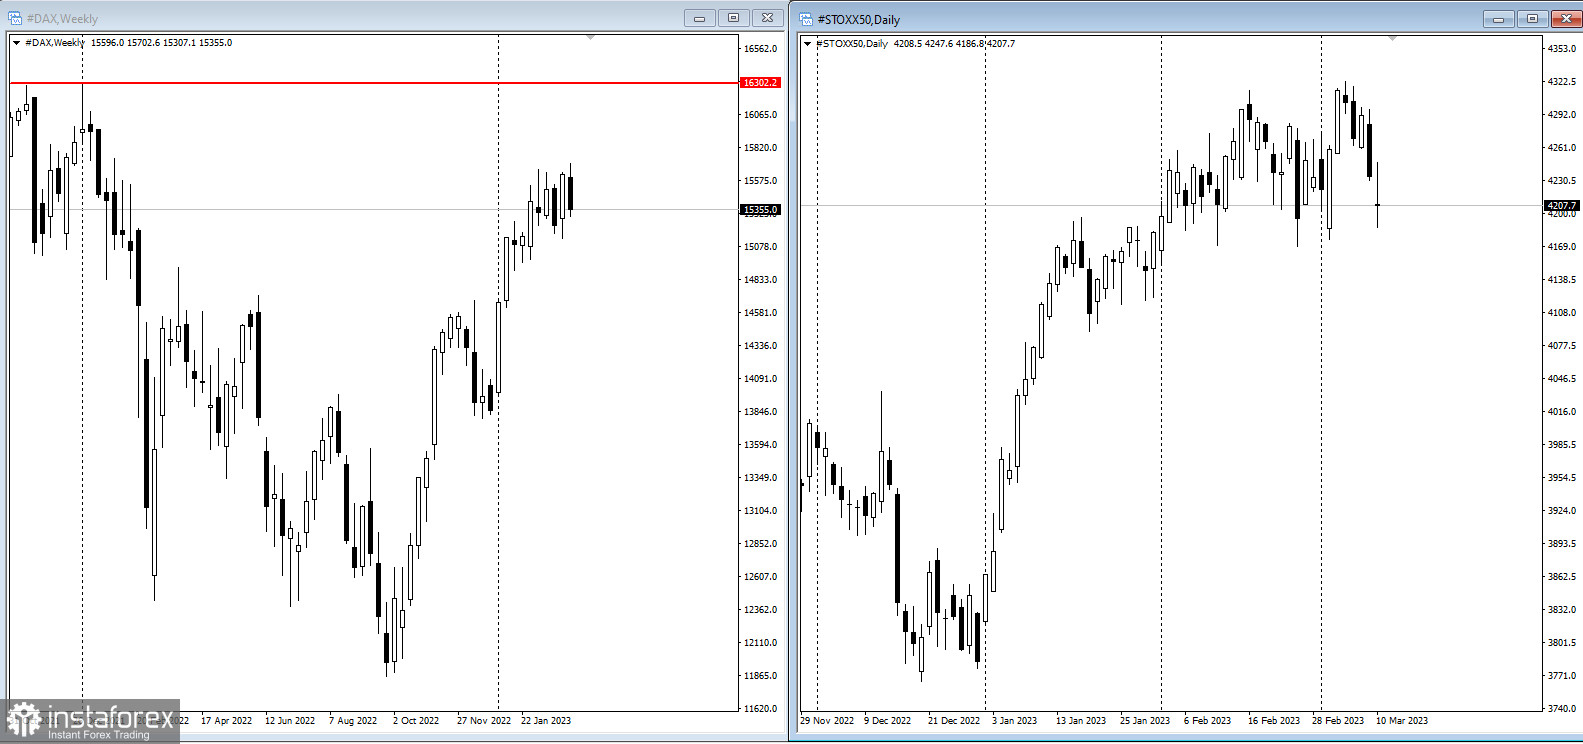This screenshot has height=744, width=1583.
Task: Click the 4322.5 level on STOXX50 price axis
Action: (1562, 82)
